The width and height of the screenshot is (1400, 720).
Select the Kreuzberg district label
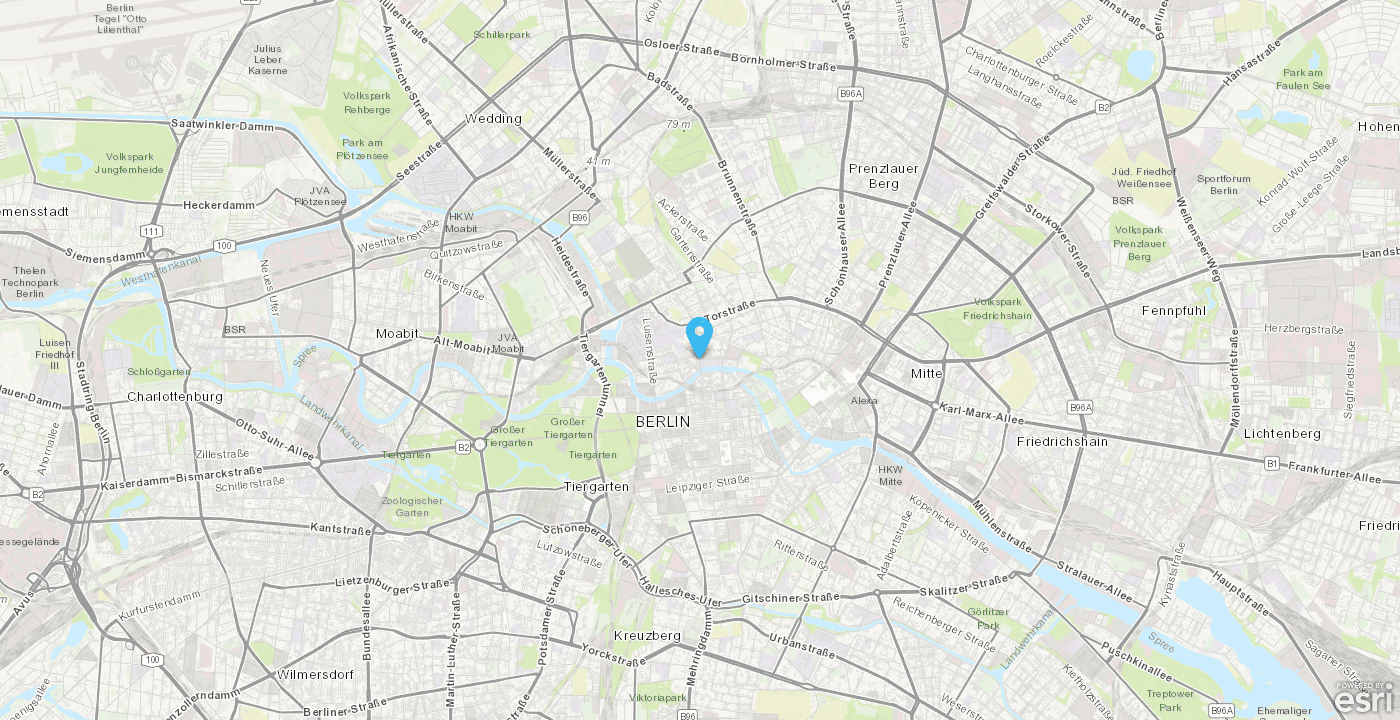point(647,635)
